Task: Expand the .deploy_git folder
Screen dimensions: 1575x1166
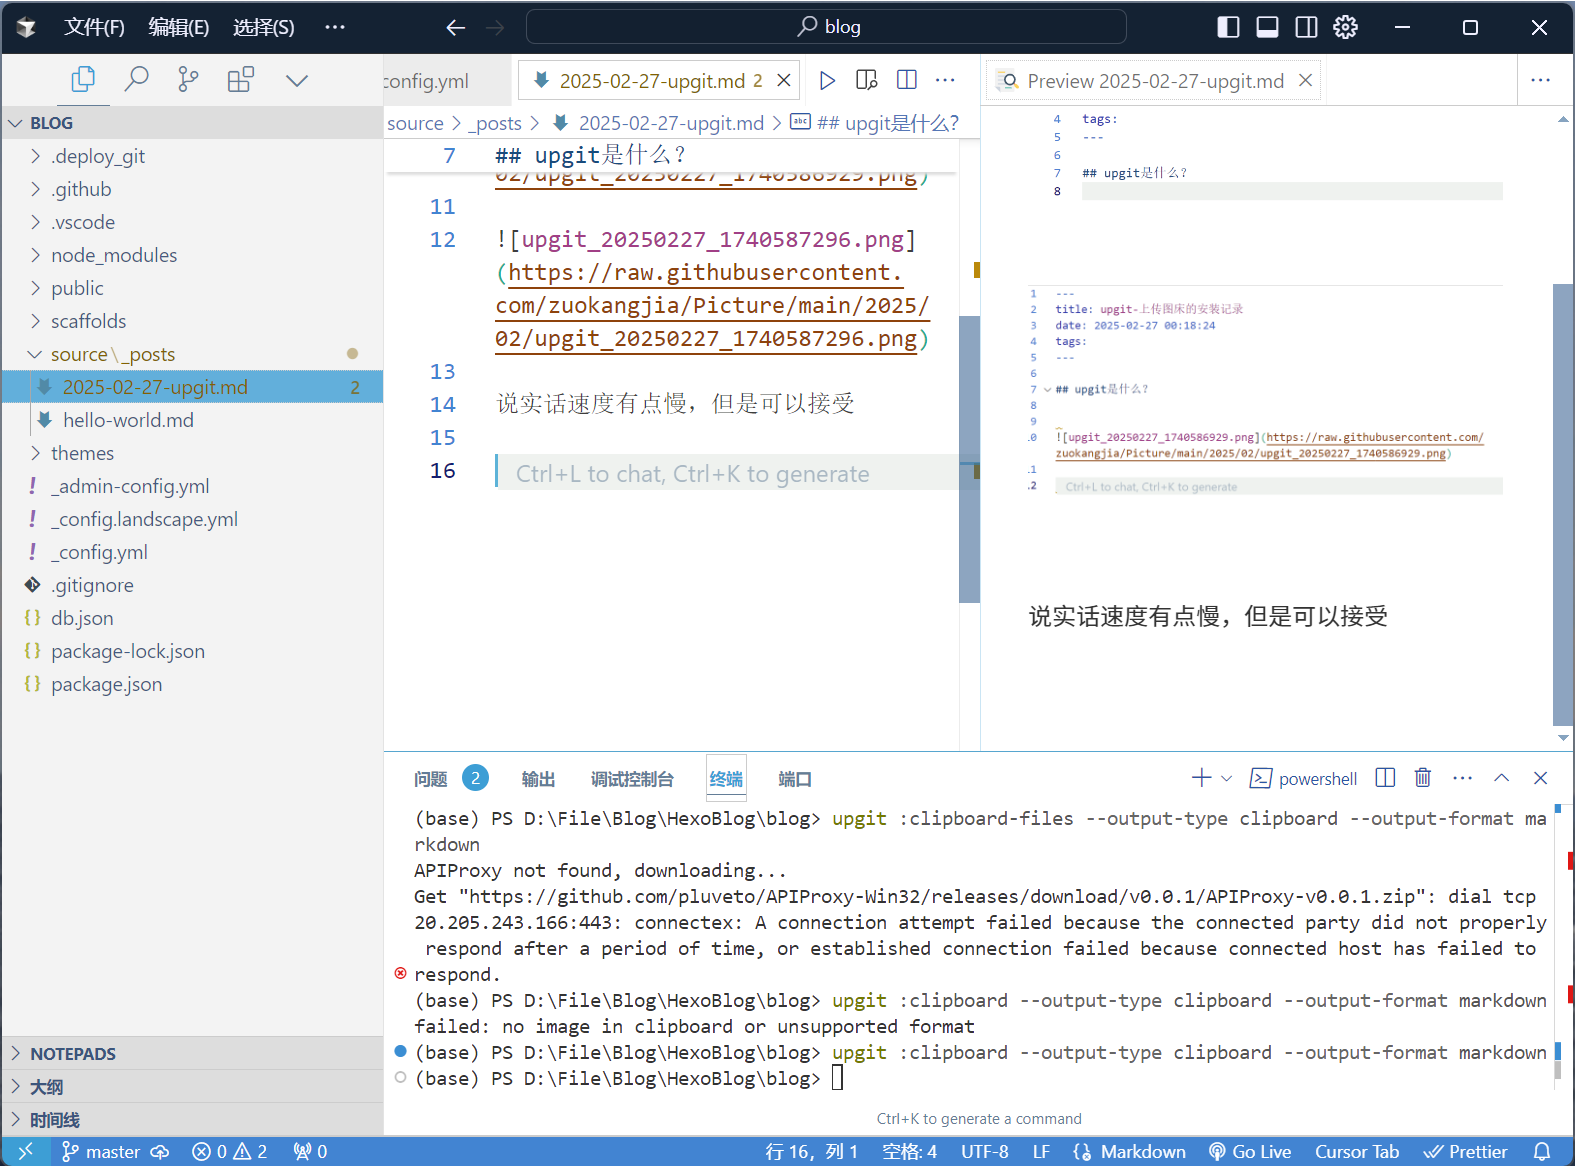Action: 192,156
